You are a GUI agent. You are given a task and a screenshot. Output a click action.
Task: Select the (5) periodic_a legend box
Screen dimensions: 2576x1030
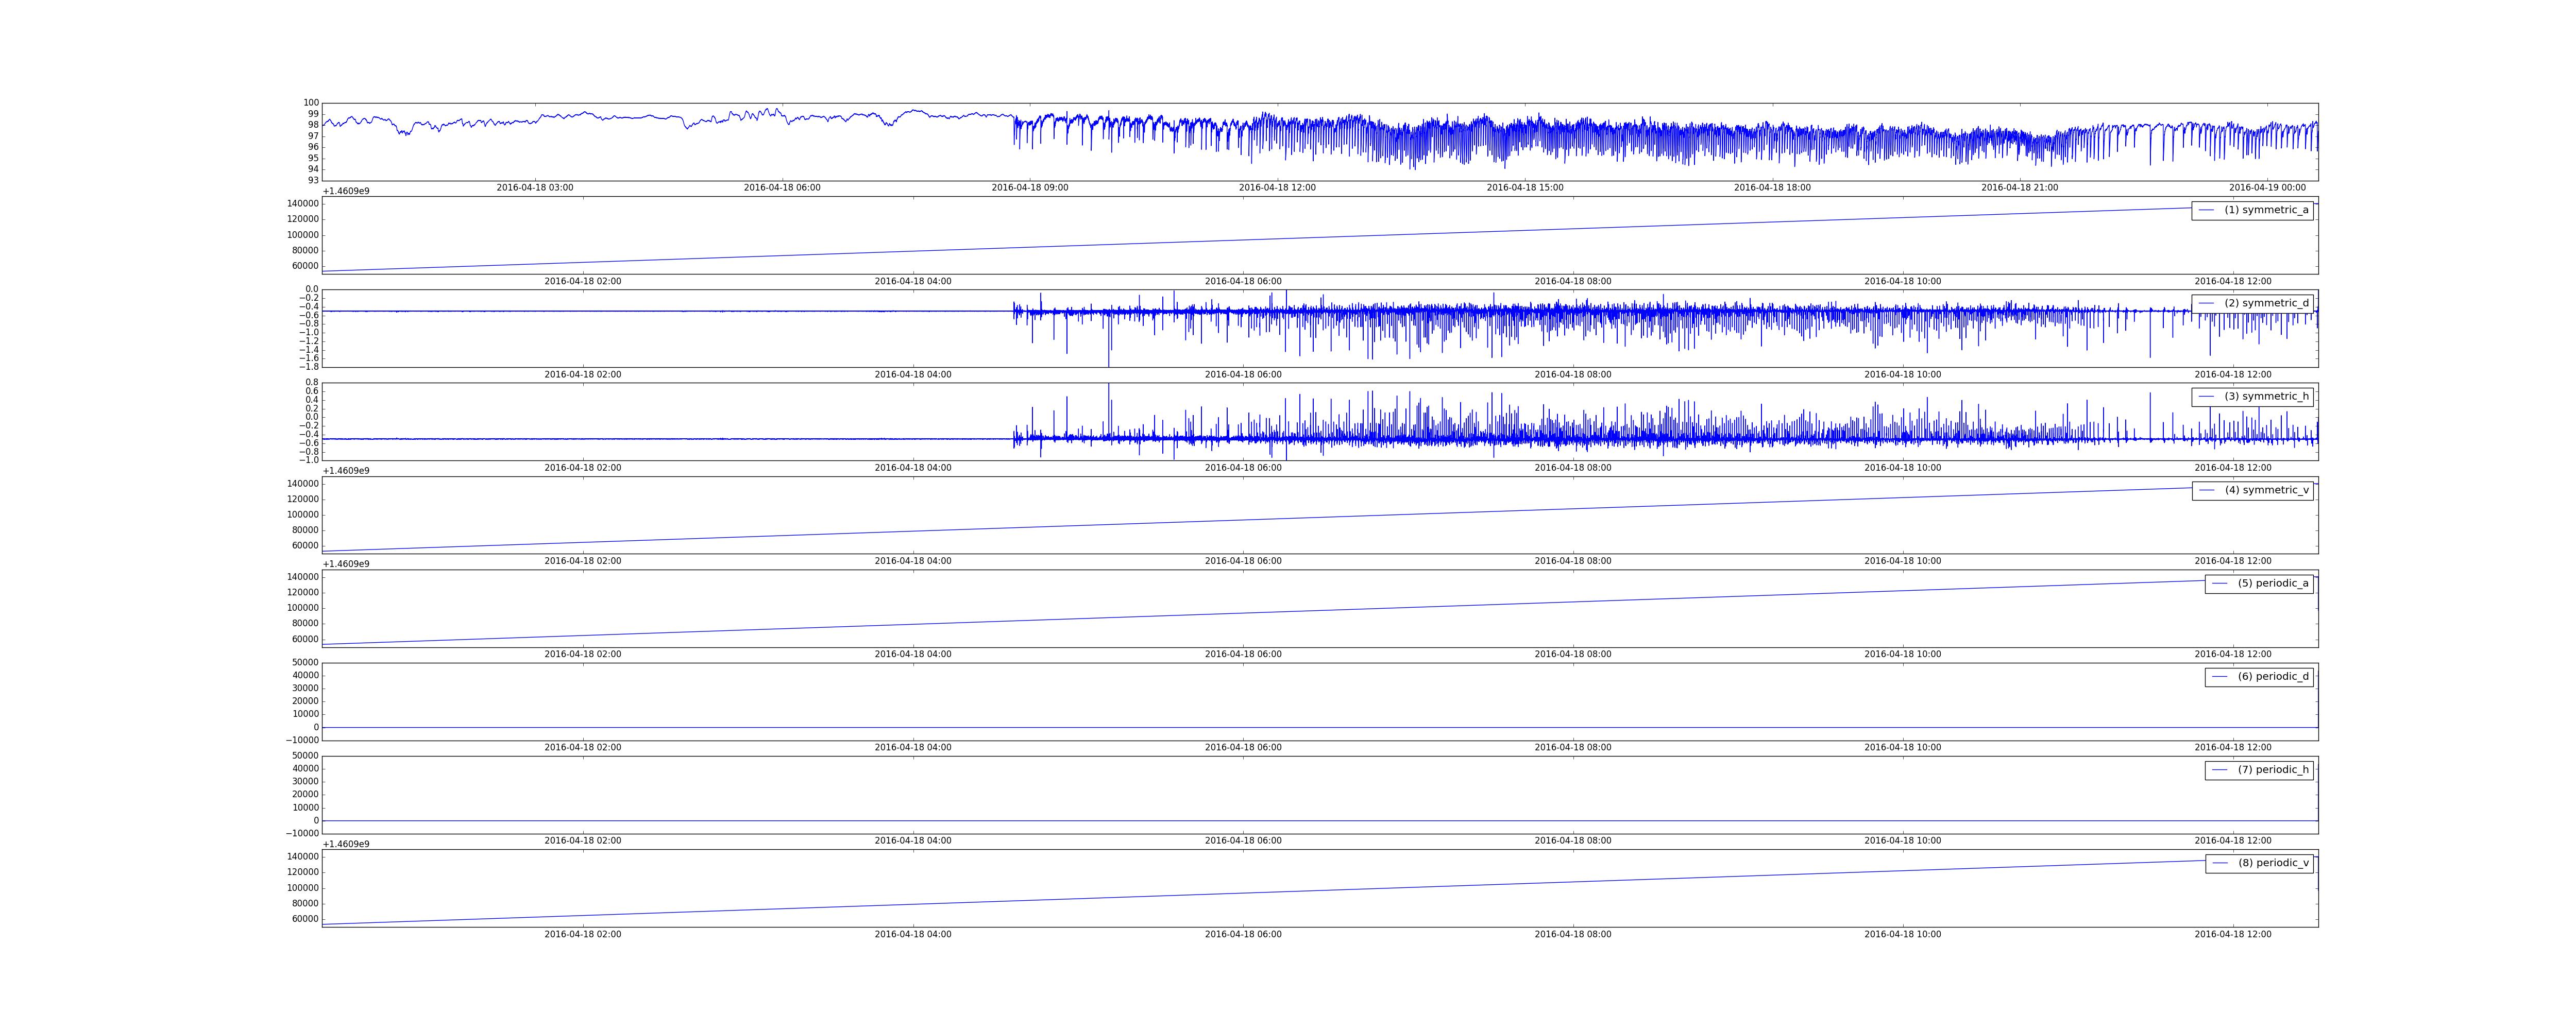[x=2259, y=583]
